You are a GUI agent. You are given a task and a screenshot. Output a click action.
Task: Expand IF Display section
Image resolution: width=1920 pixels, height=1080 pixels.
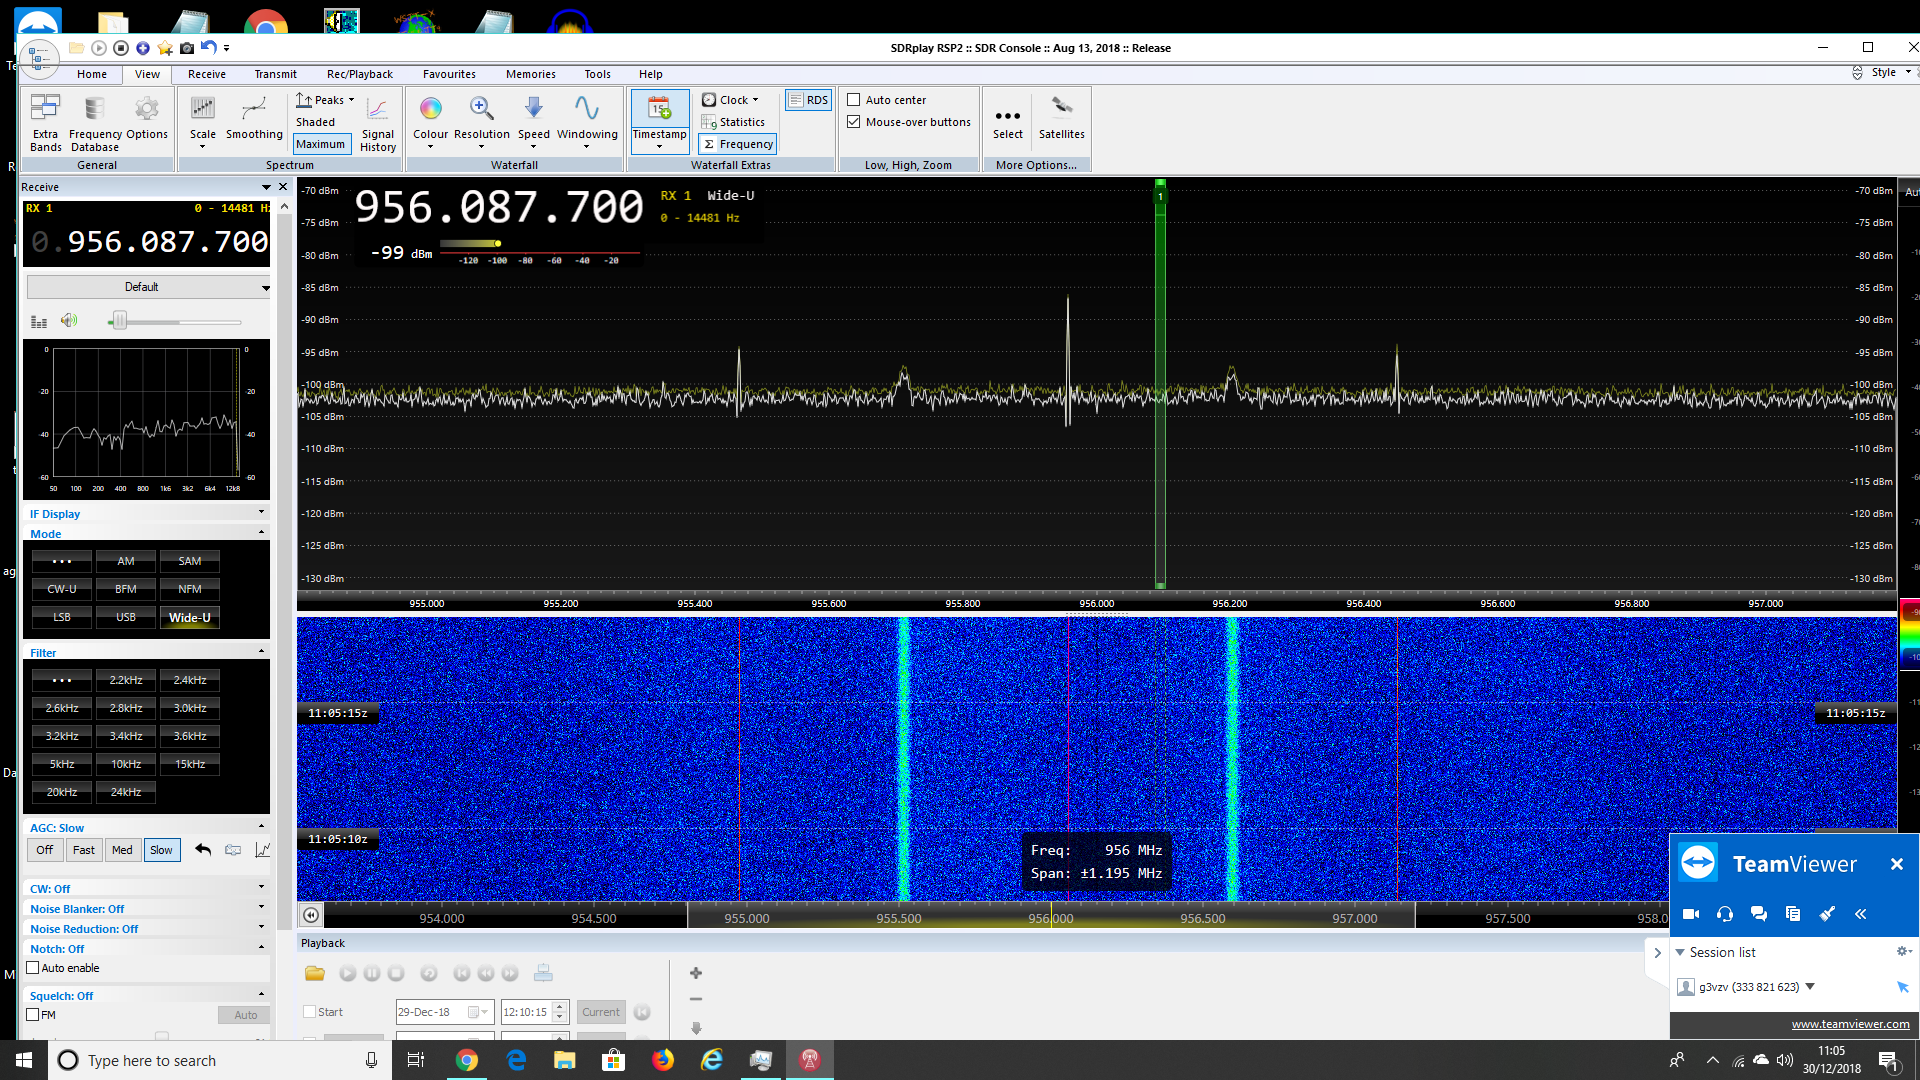pyautogui.click(x=262, y=513)
